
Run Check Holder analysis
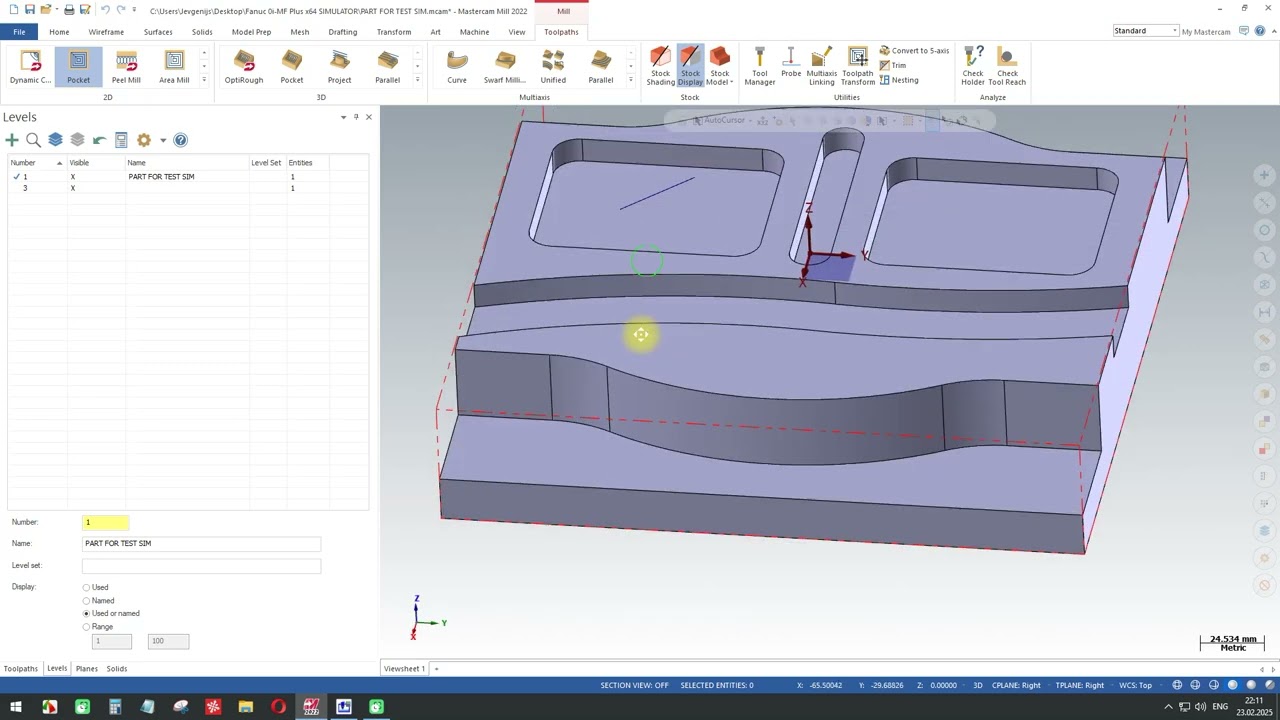(x=973, y=66)
